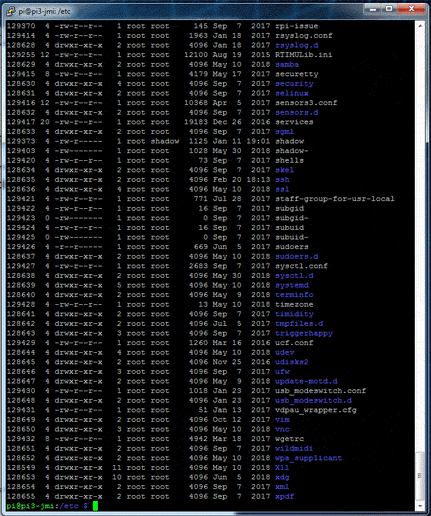Click the ssh directory name
The height and width of the screenshot is (516, 431).
(x=282, y=180)
